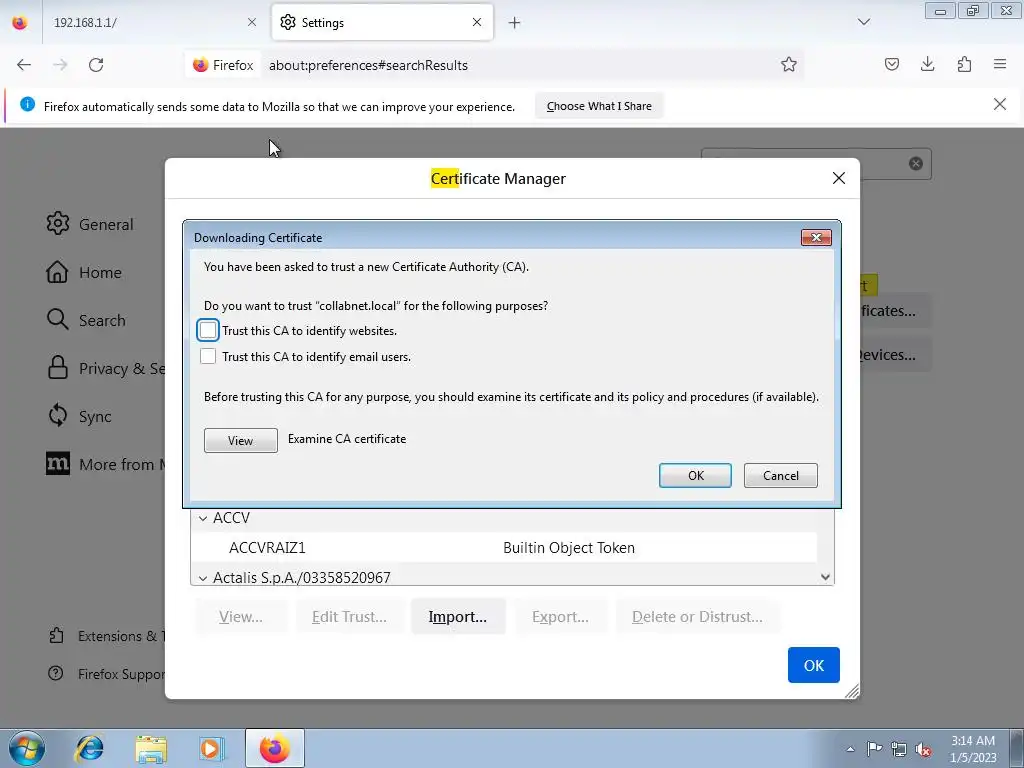The width and height of the screenshot is (1024, 768).
Task: Click the Import... button
Action: coord(458,616)
